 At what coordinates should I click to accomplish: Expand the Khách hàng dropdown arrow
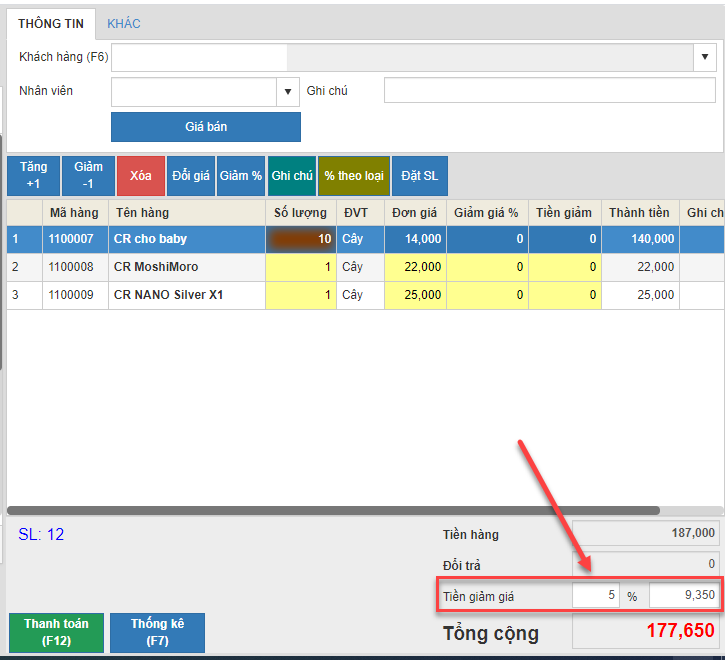tap(704, 57)
